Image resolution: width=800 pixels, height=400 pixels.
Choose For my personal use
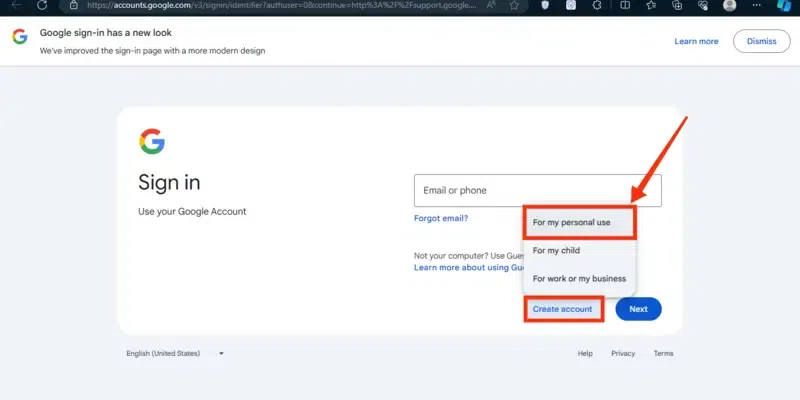(580, 222)
